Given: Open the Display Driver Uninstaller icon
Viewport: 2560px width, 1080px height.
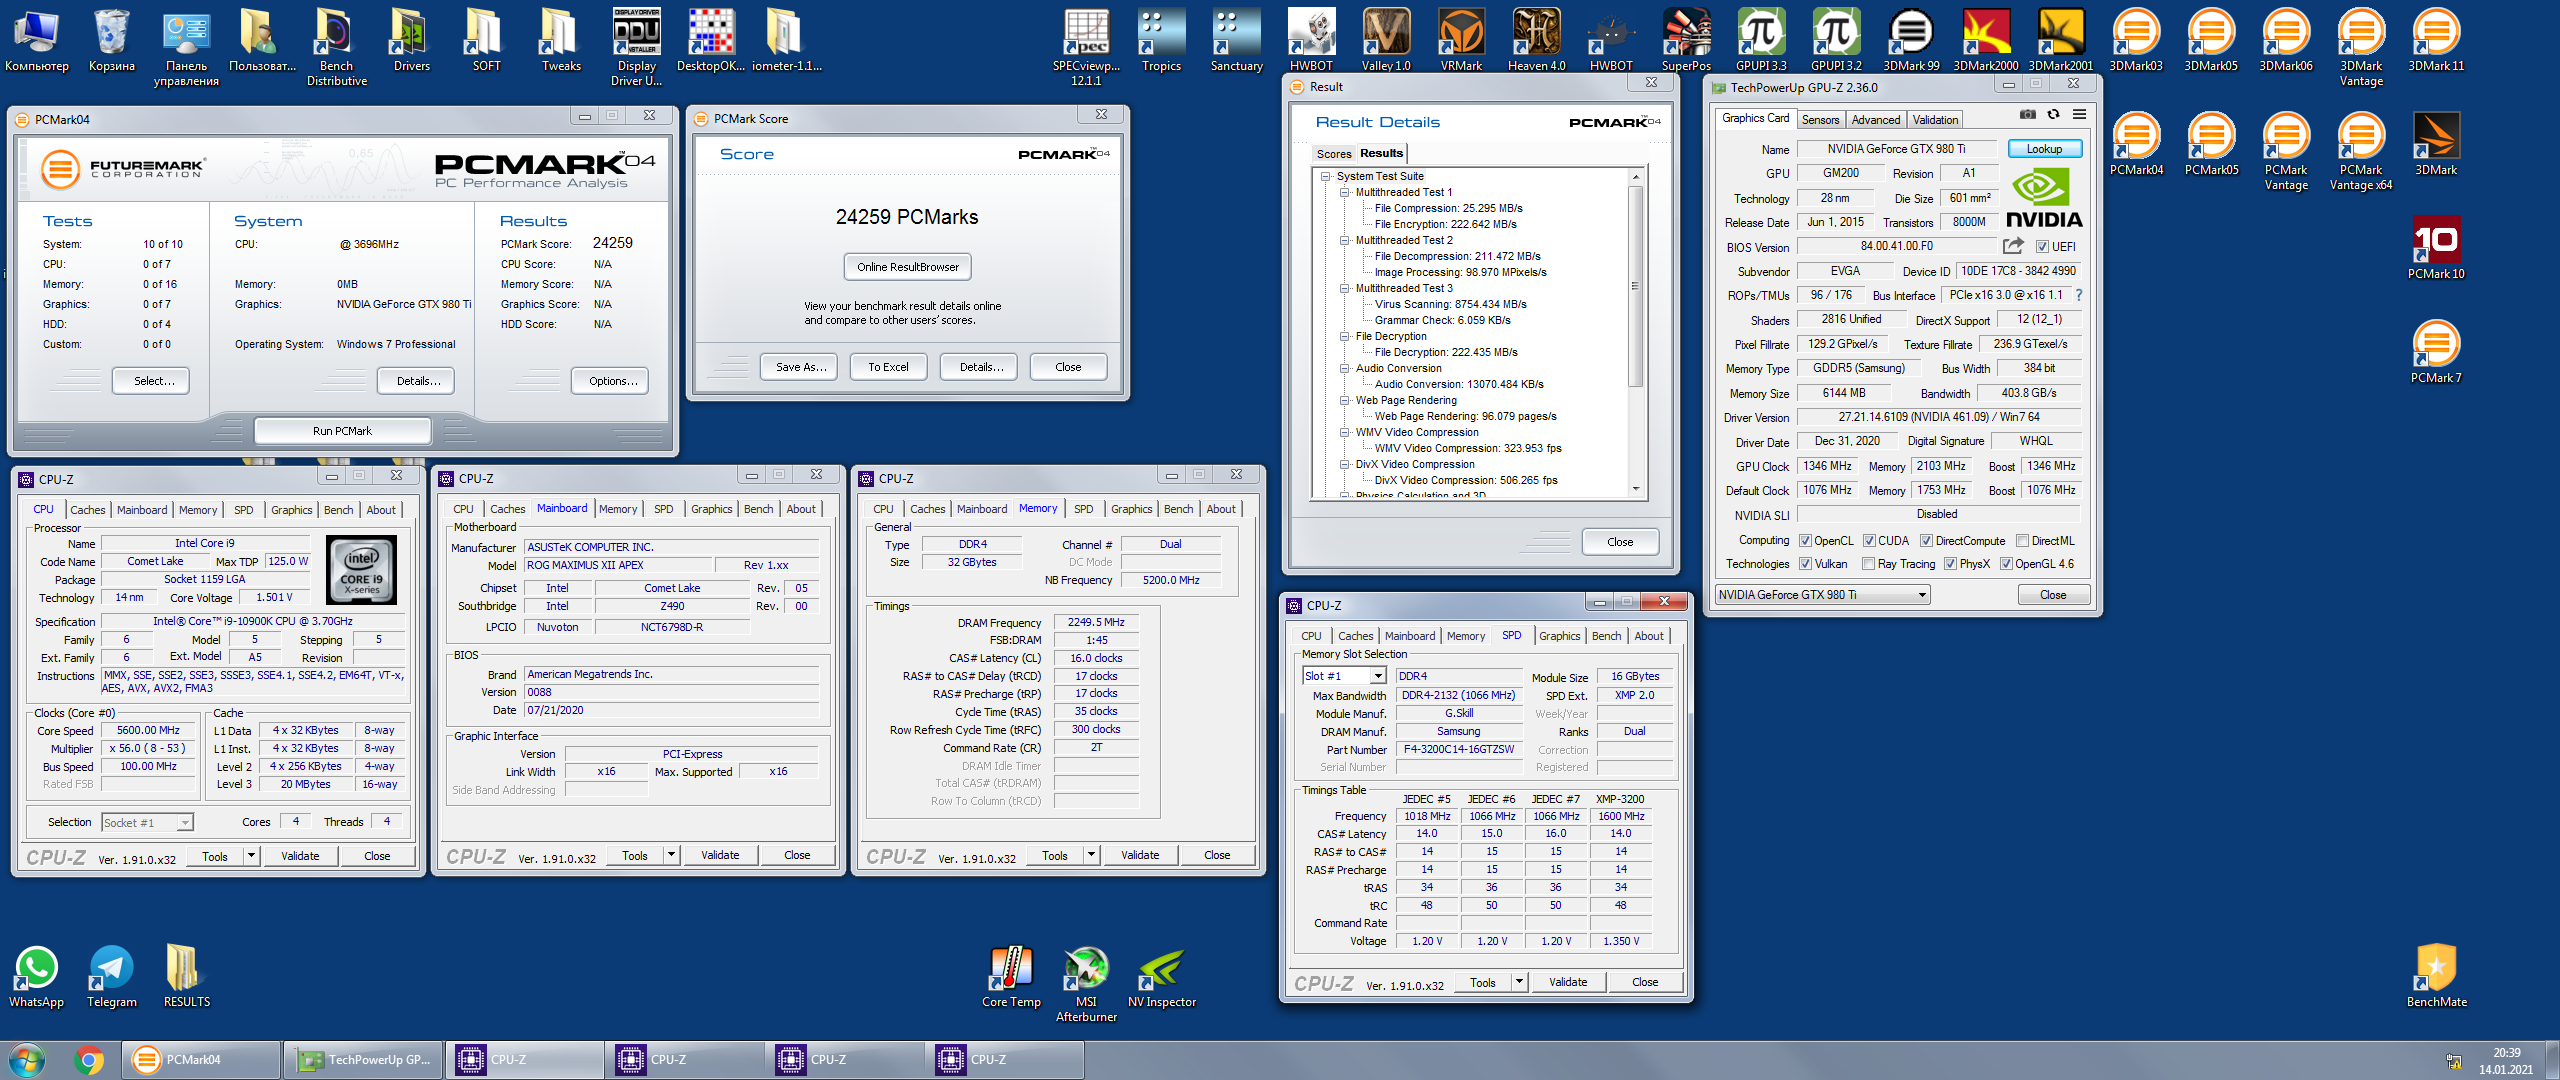Looking at the screenshot, I should click(x=636, y=48).
